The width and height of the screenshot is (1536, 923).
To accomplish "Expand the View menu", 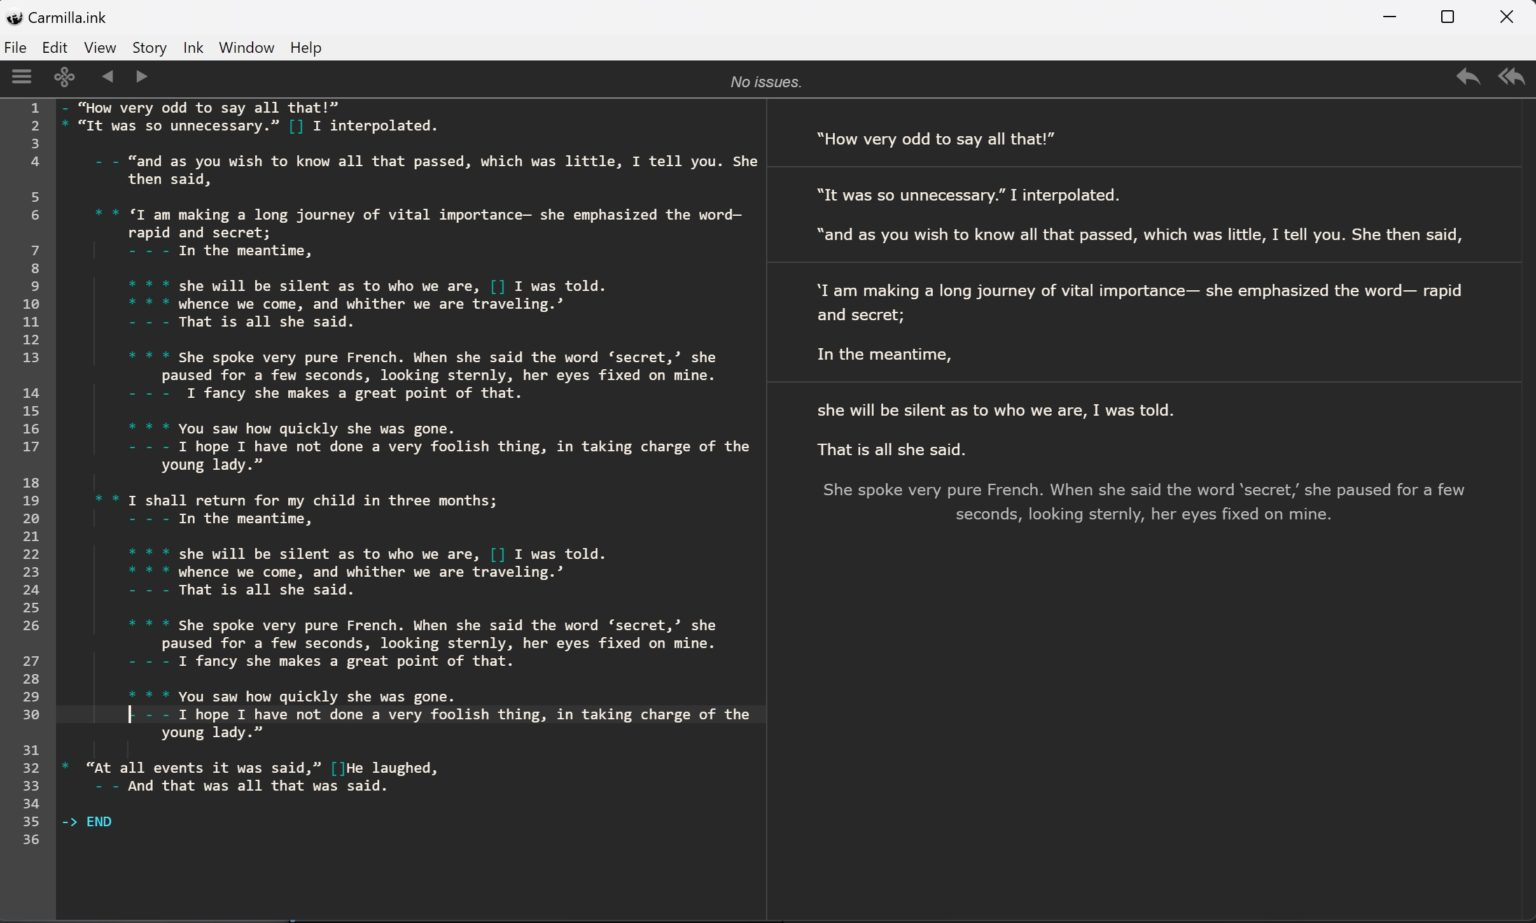I will tap(99, 48).
